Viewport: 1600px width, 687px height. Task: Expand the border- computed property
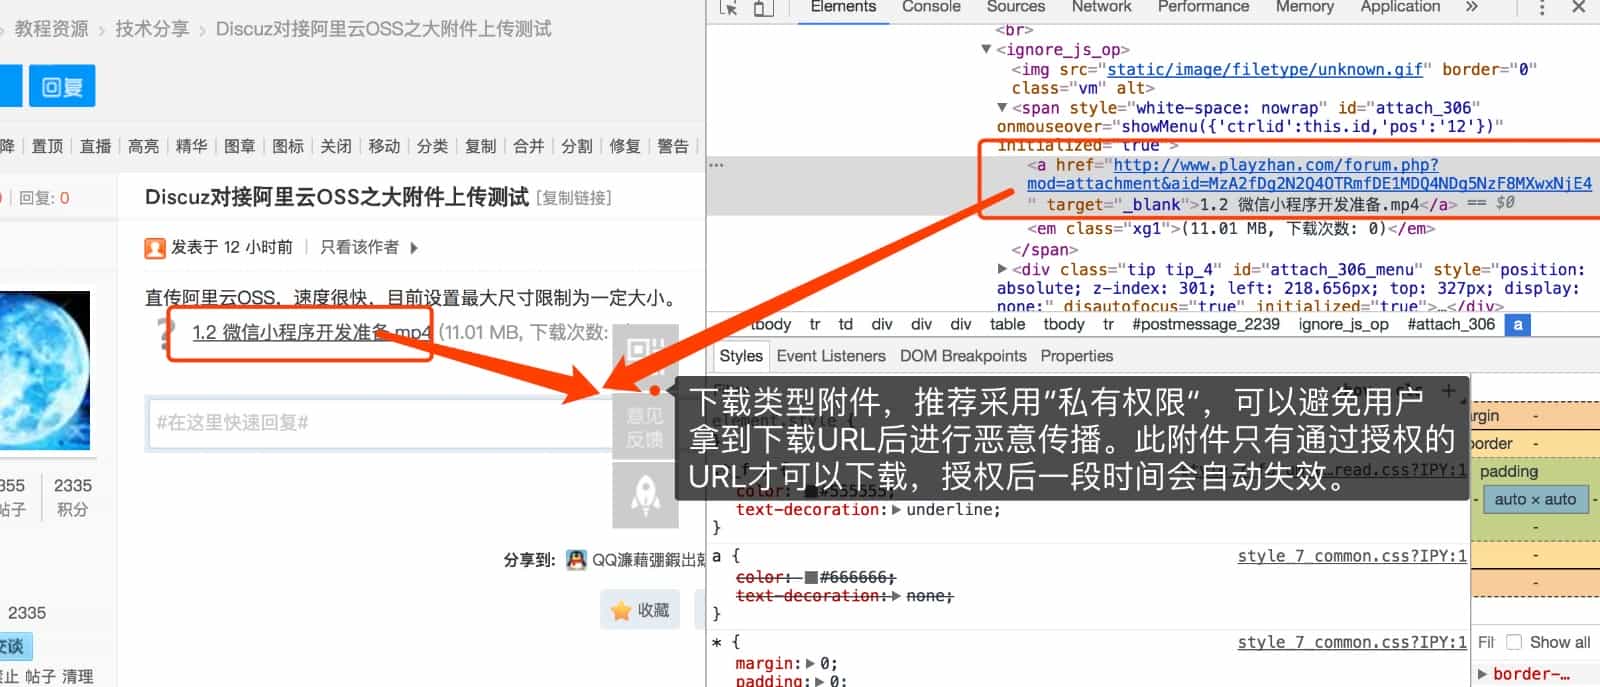[1483, 674]
